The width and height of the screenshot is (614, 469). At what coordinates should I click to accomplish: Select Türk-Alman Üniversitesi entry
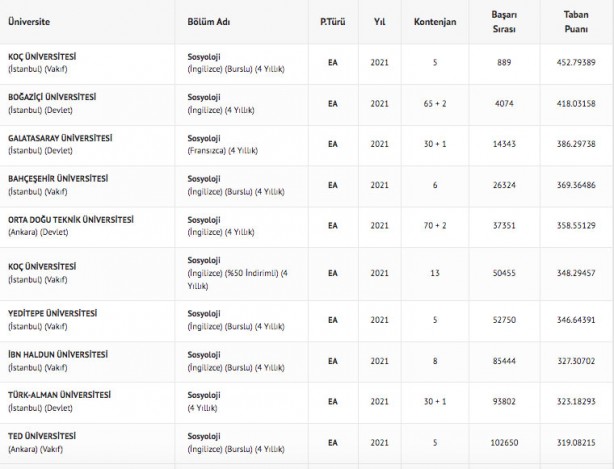(56, 393)
